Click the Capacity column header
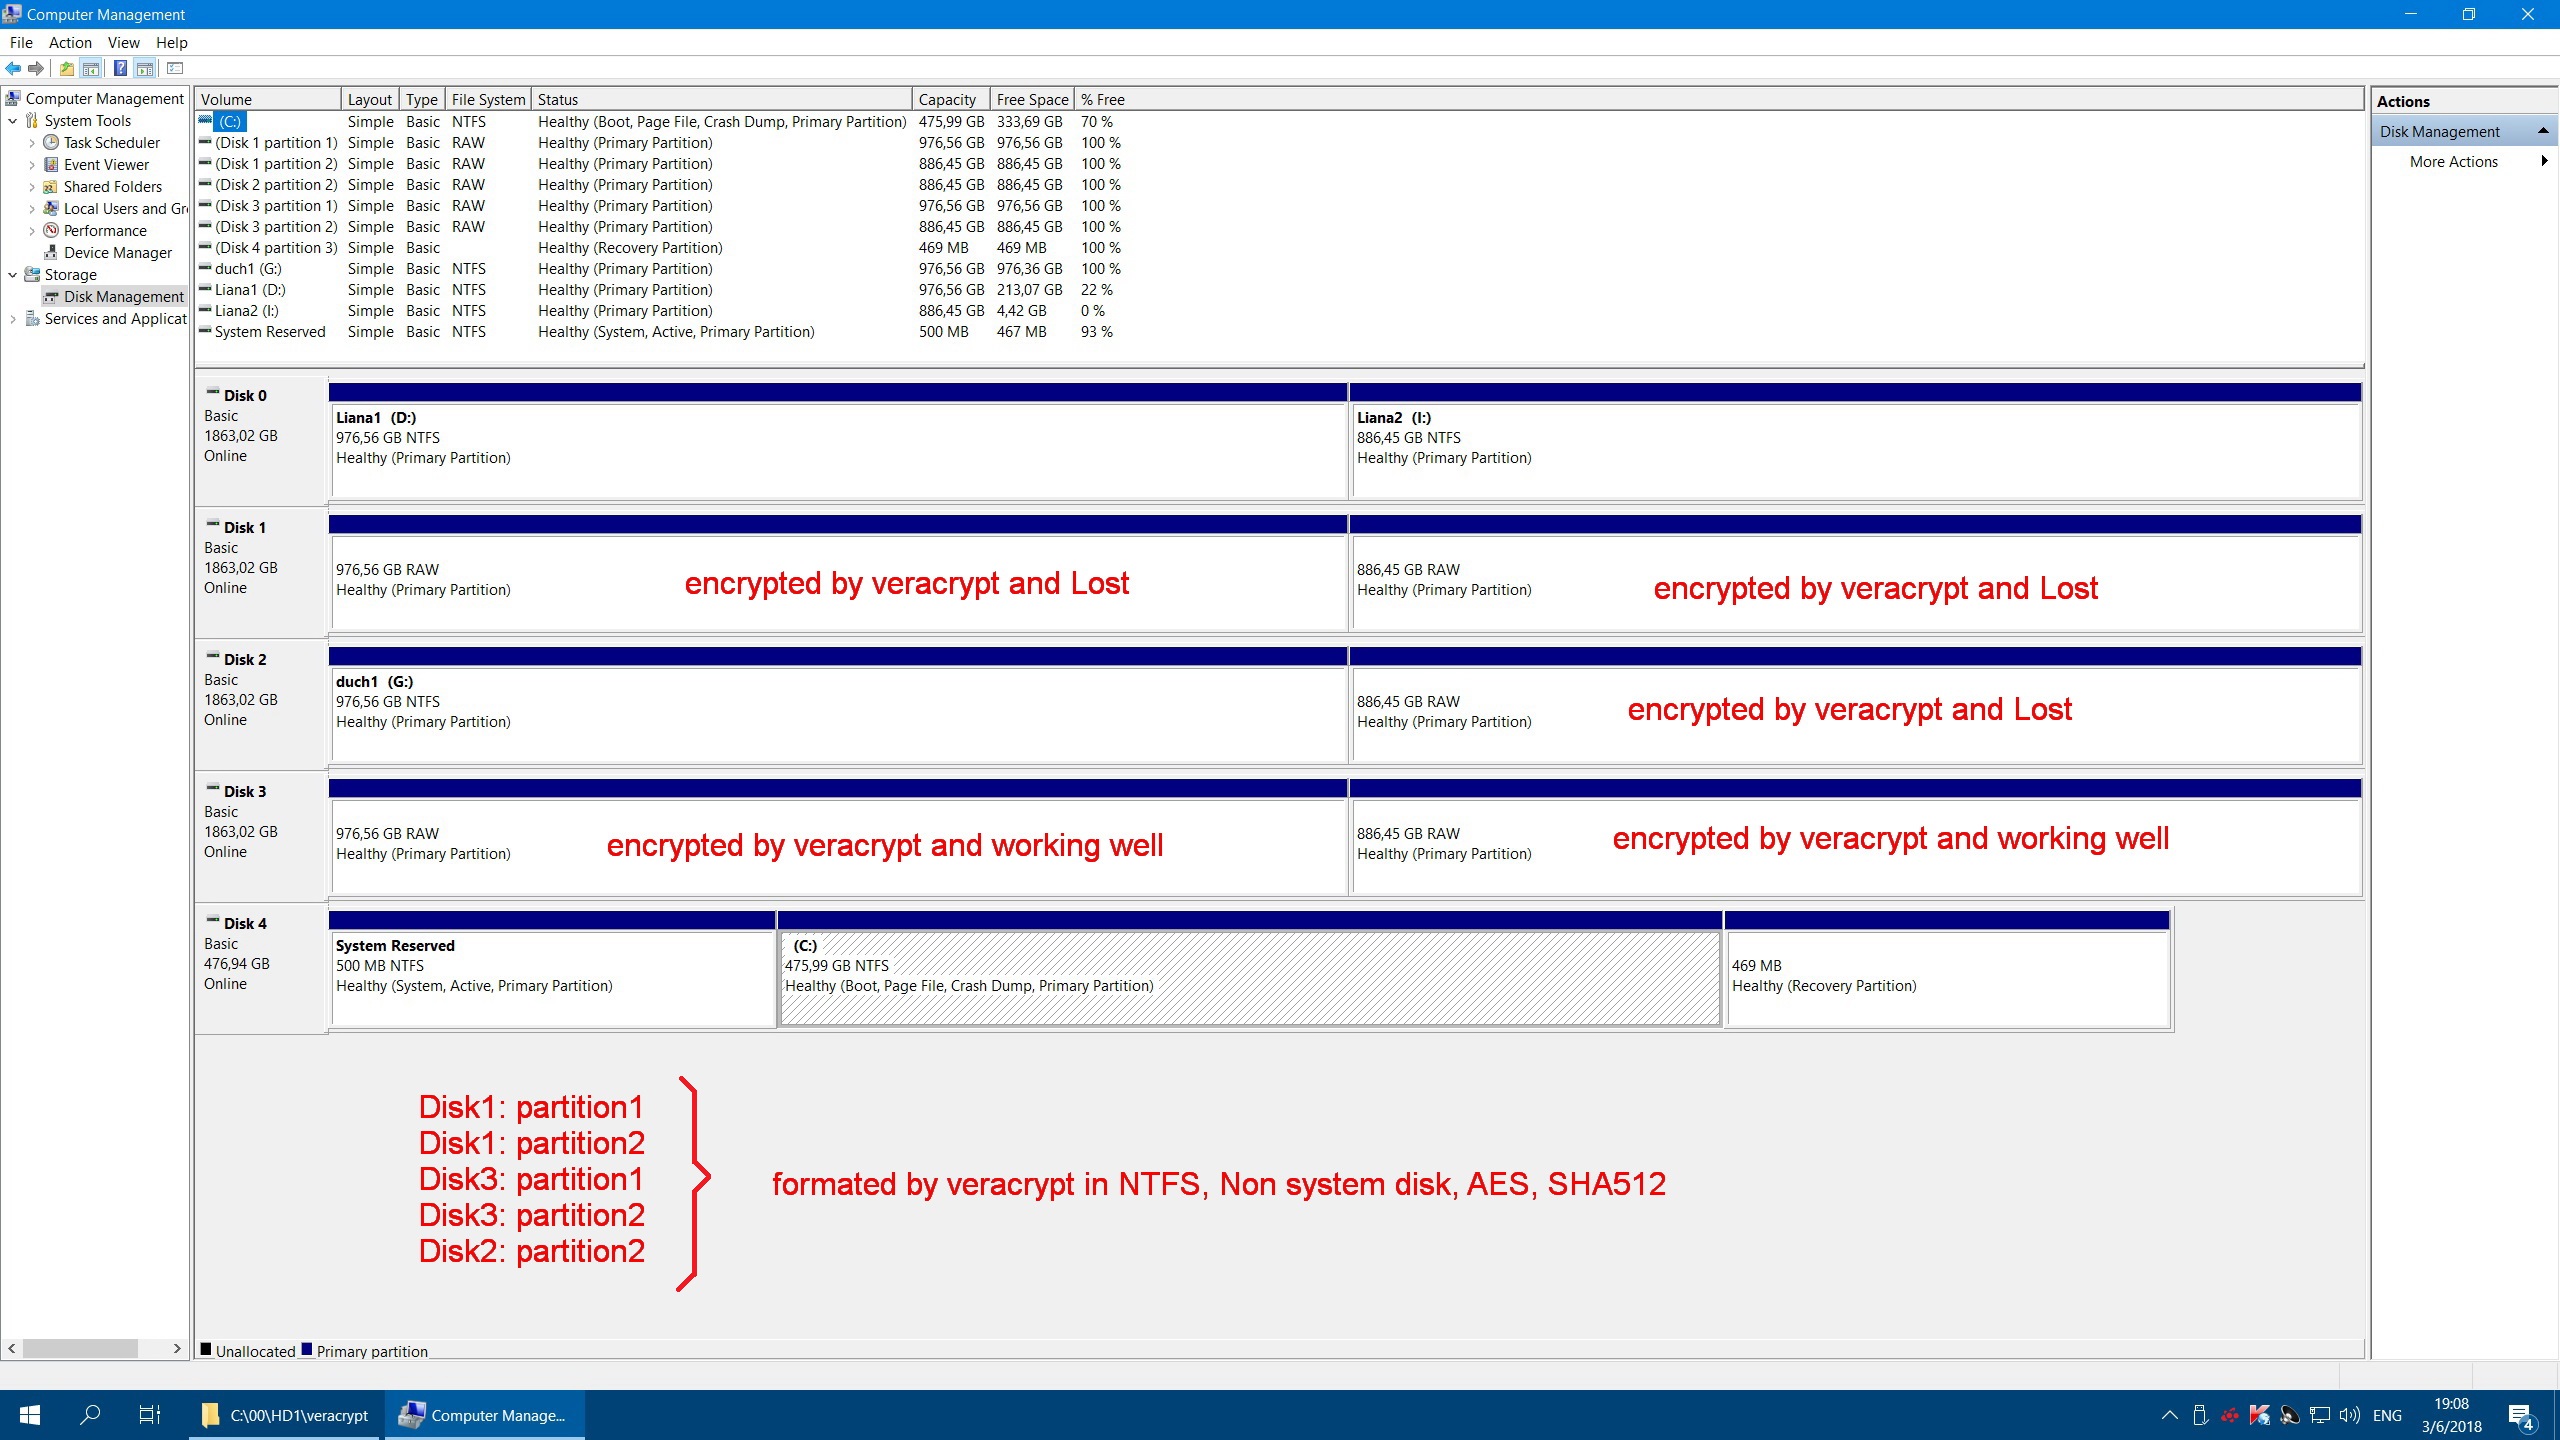Image resolution: width=2560 pixels, height=1440 pixels. [946, 100]
